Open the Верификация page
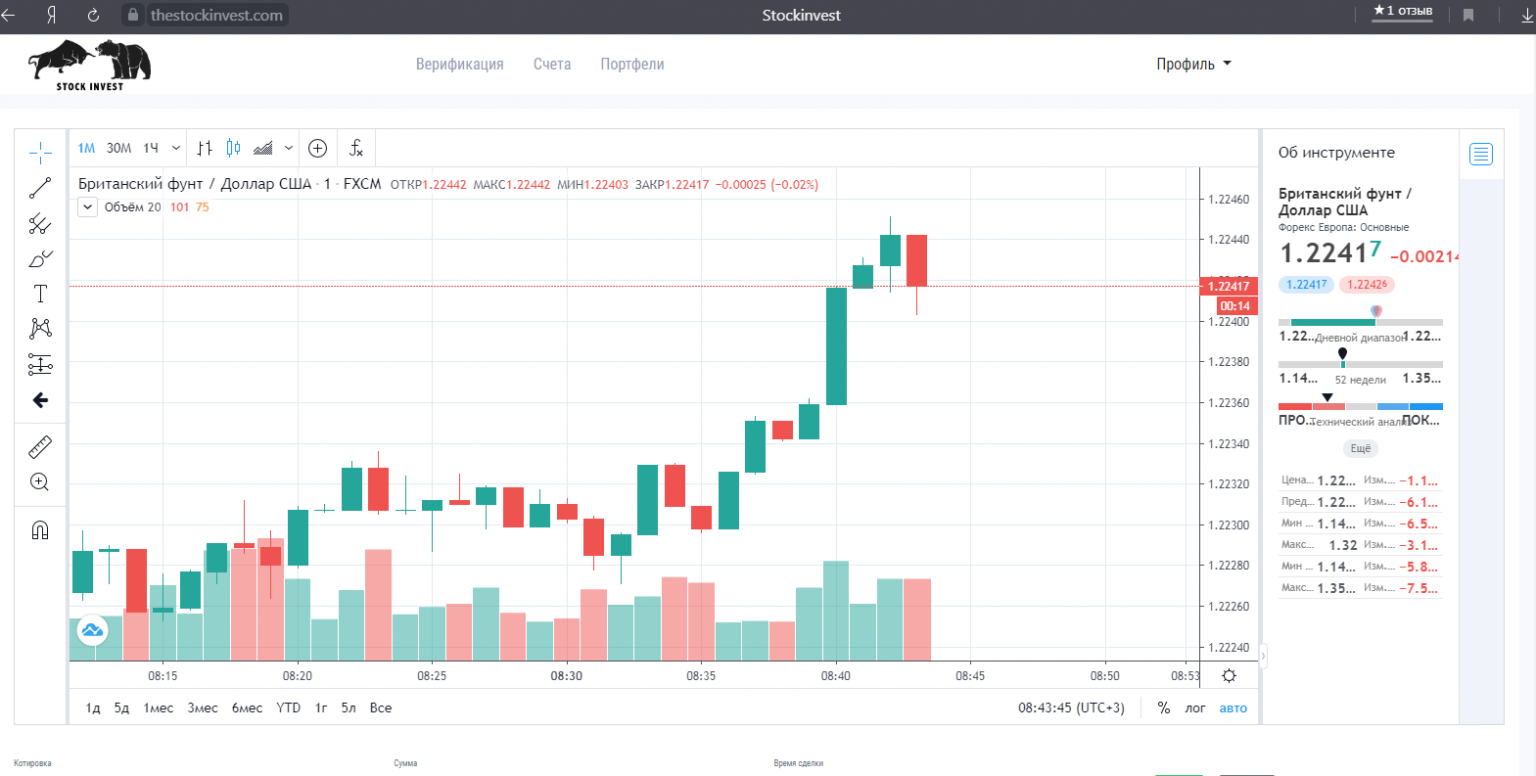Screen dimensions: 1536x776 click(460, 64)
